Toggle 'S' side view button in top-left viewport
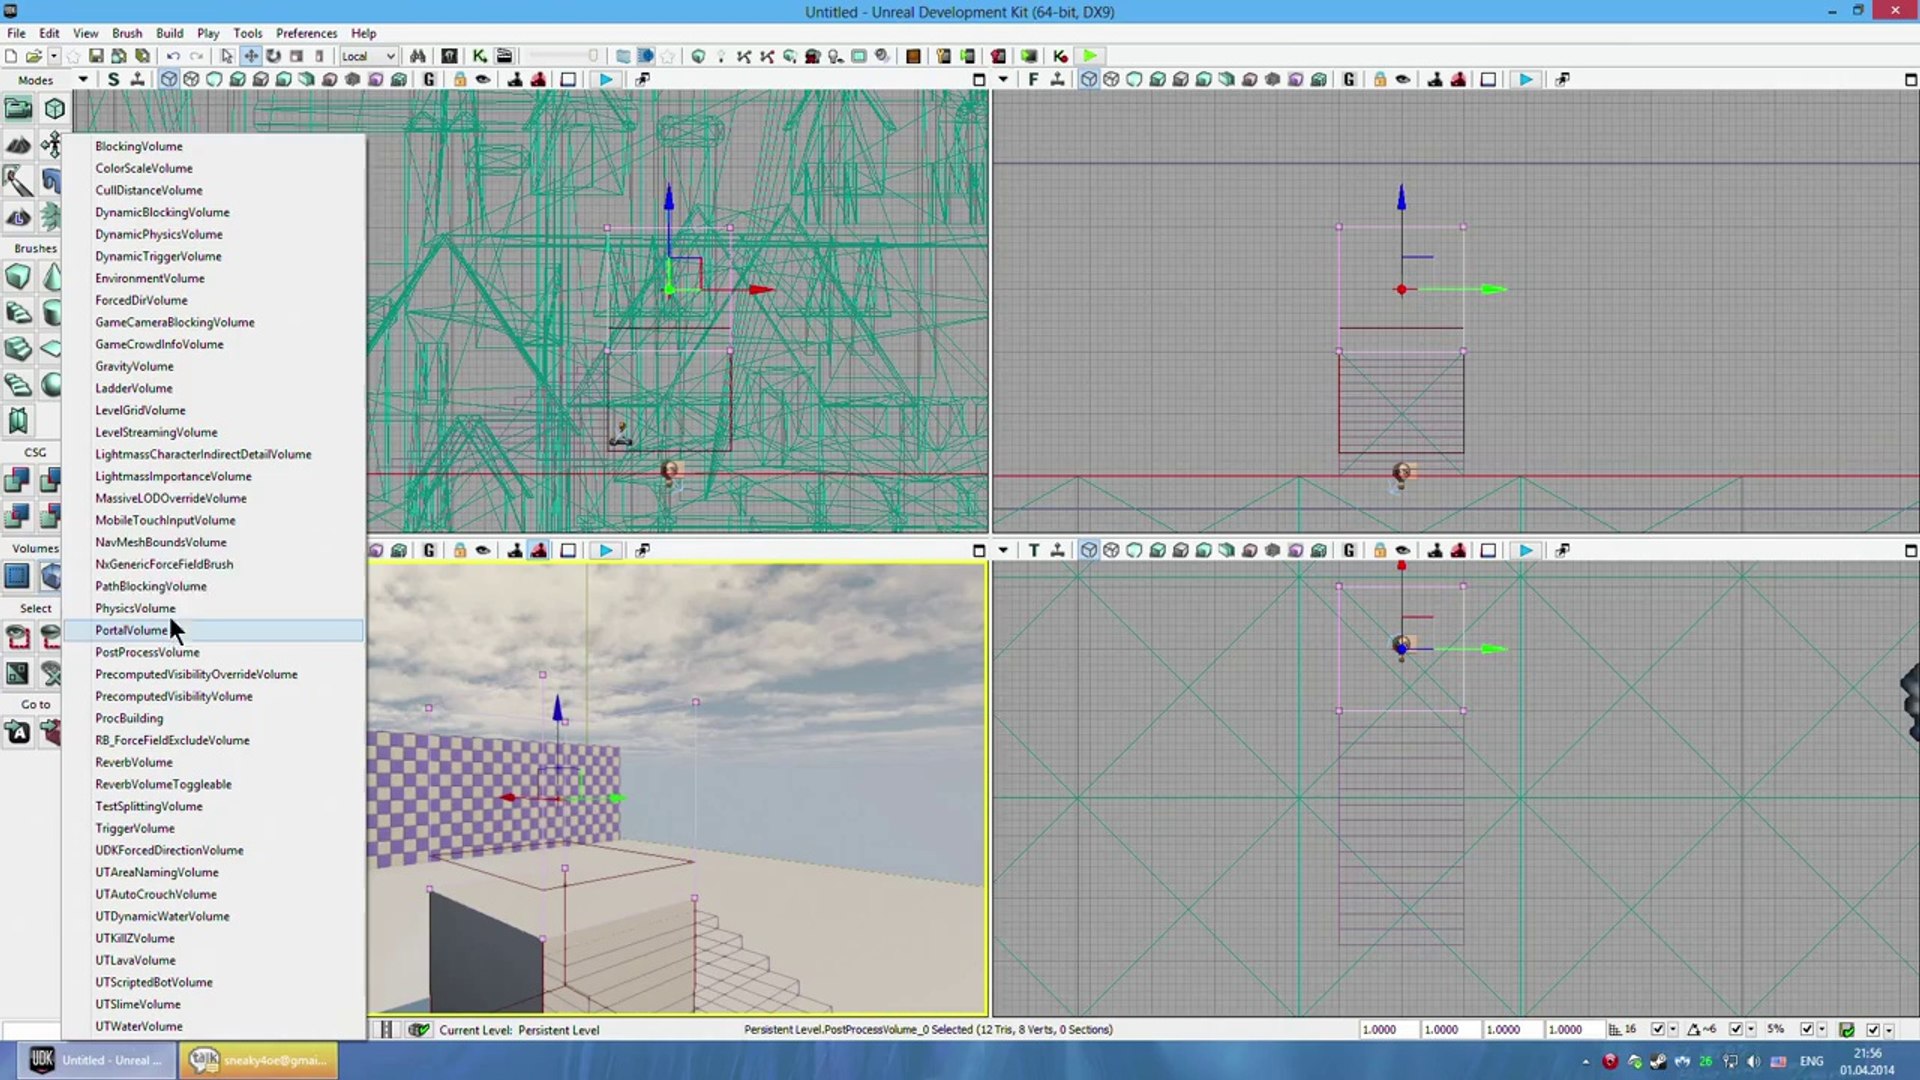Image resolution: width=1920 pixels, height=1080 pixels. pyautogui.click(x=113, y=80)
